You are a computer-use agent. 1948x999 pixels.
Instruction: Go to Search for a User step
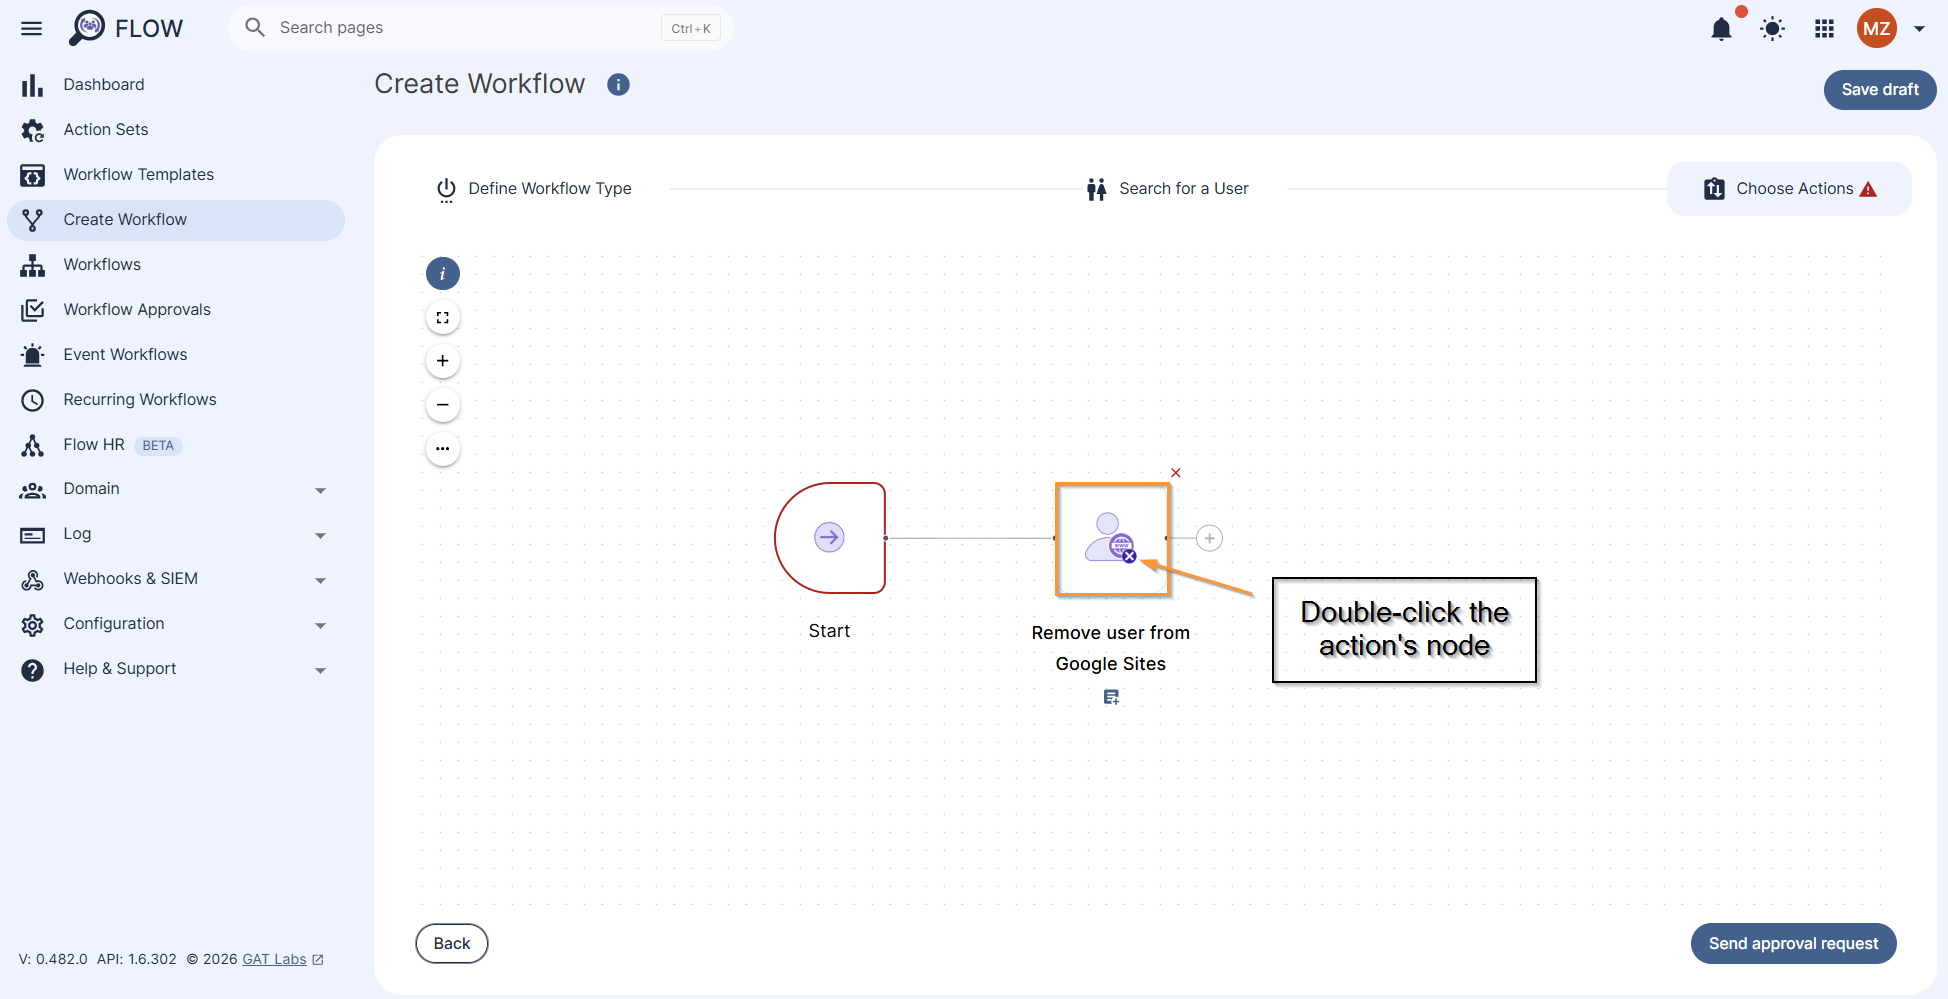click(x=1167, y=189)
